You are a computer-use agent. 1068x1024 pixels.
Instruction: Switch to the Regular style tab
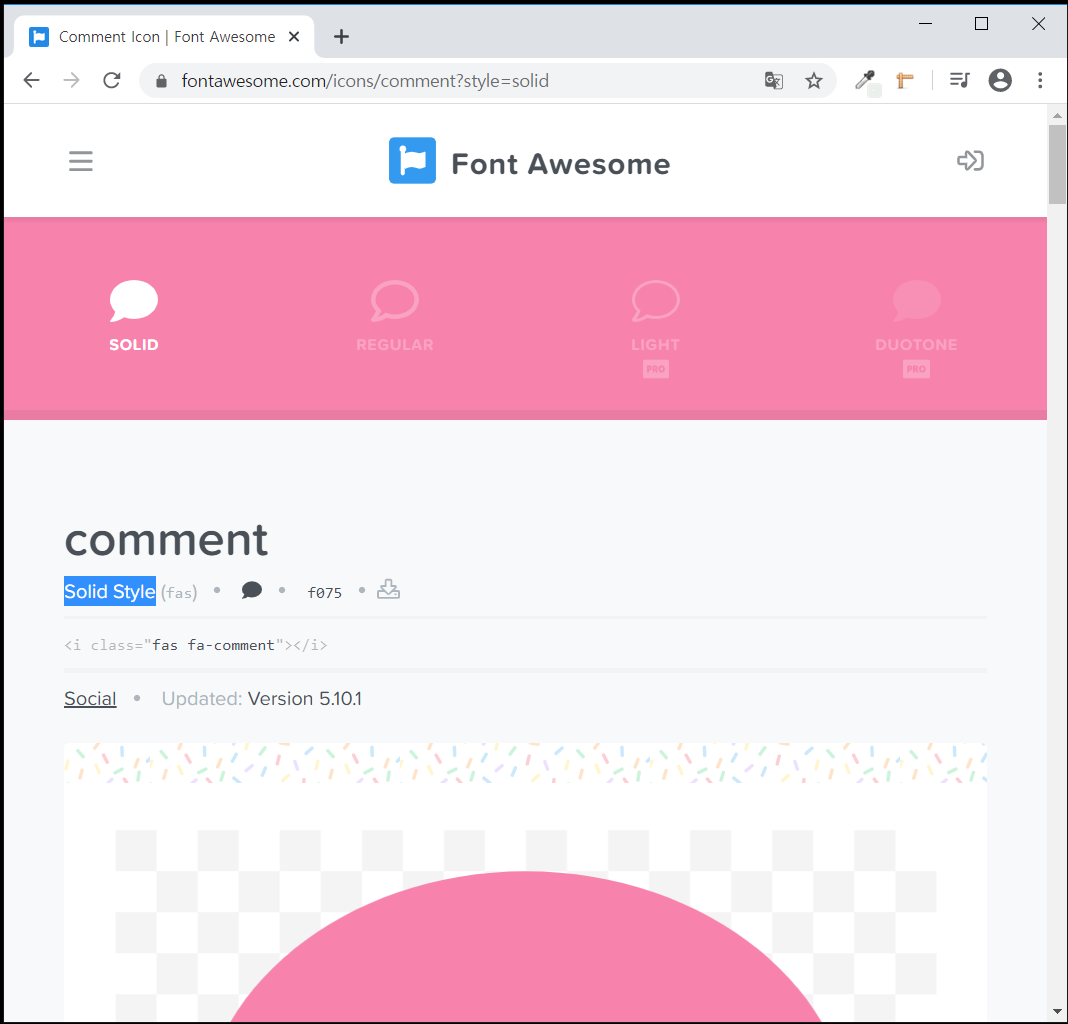(x=394, y=315)
